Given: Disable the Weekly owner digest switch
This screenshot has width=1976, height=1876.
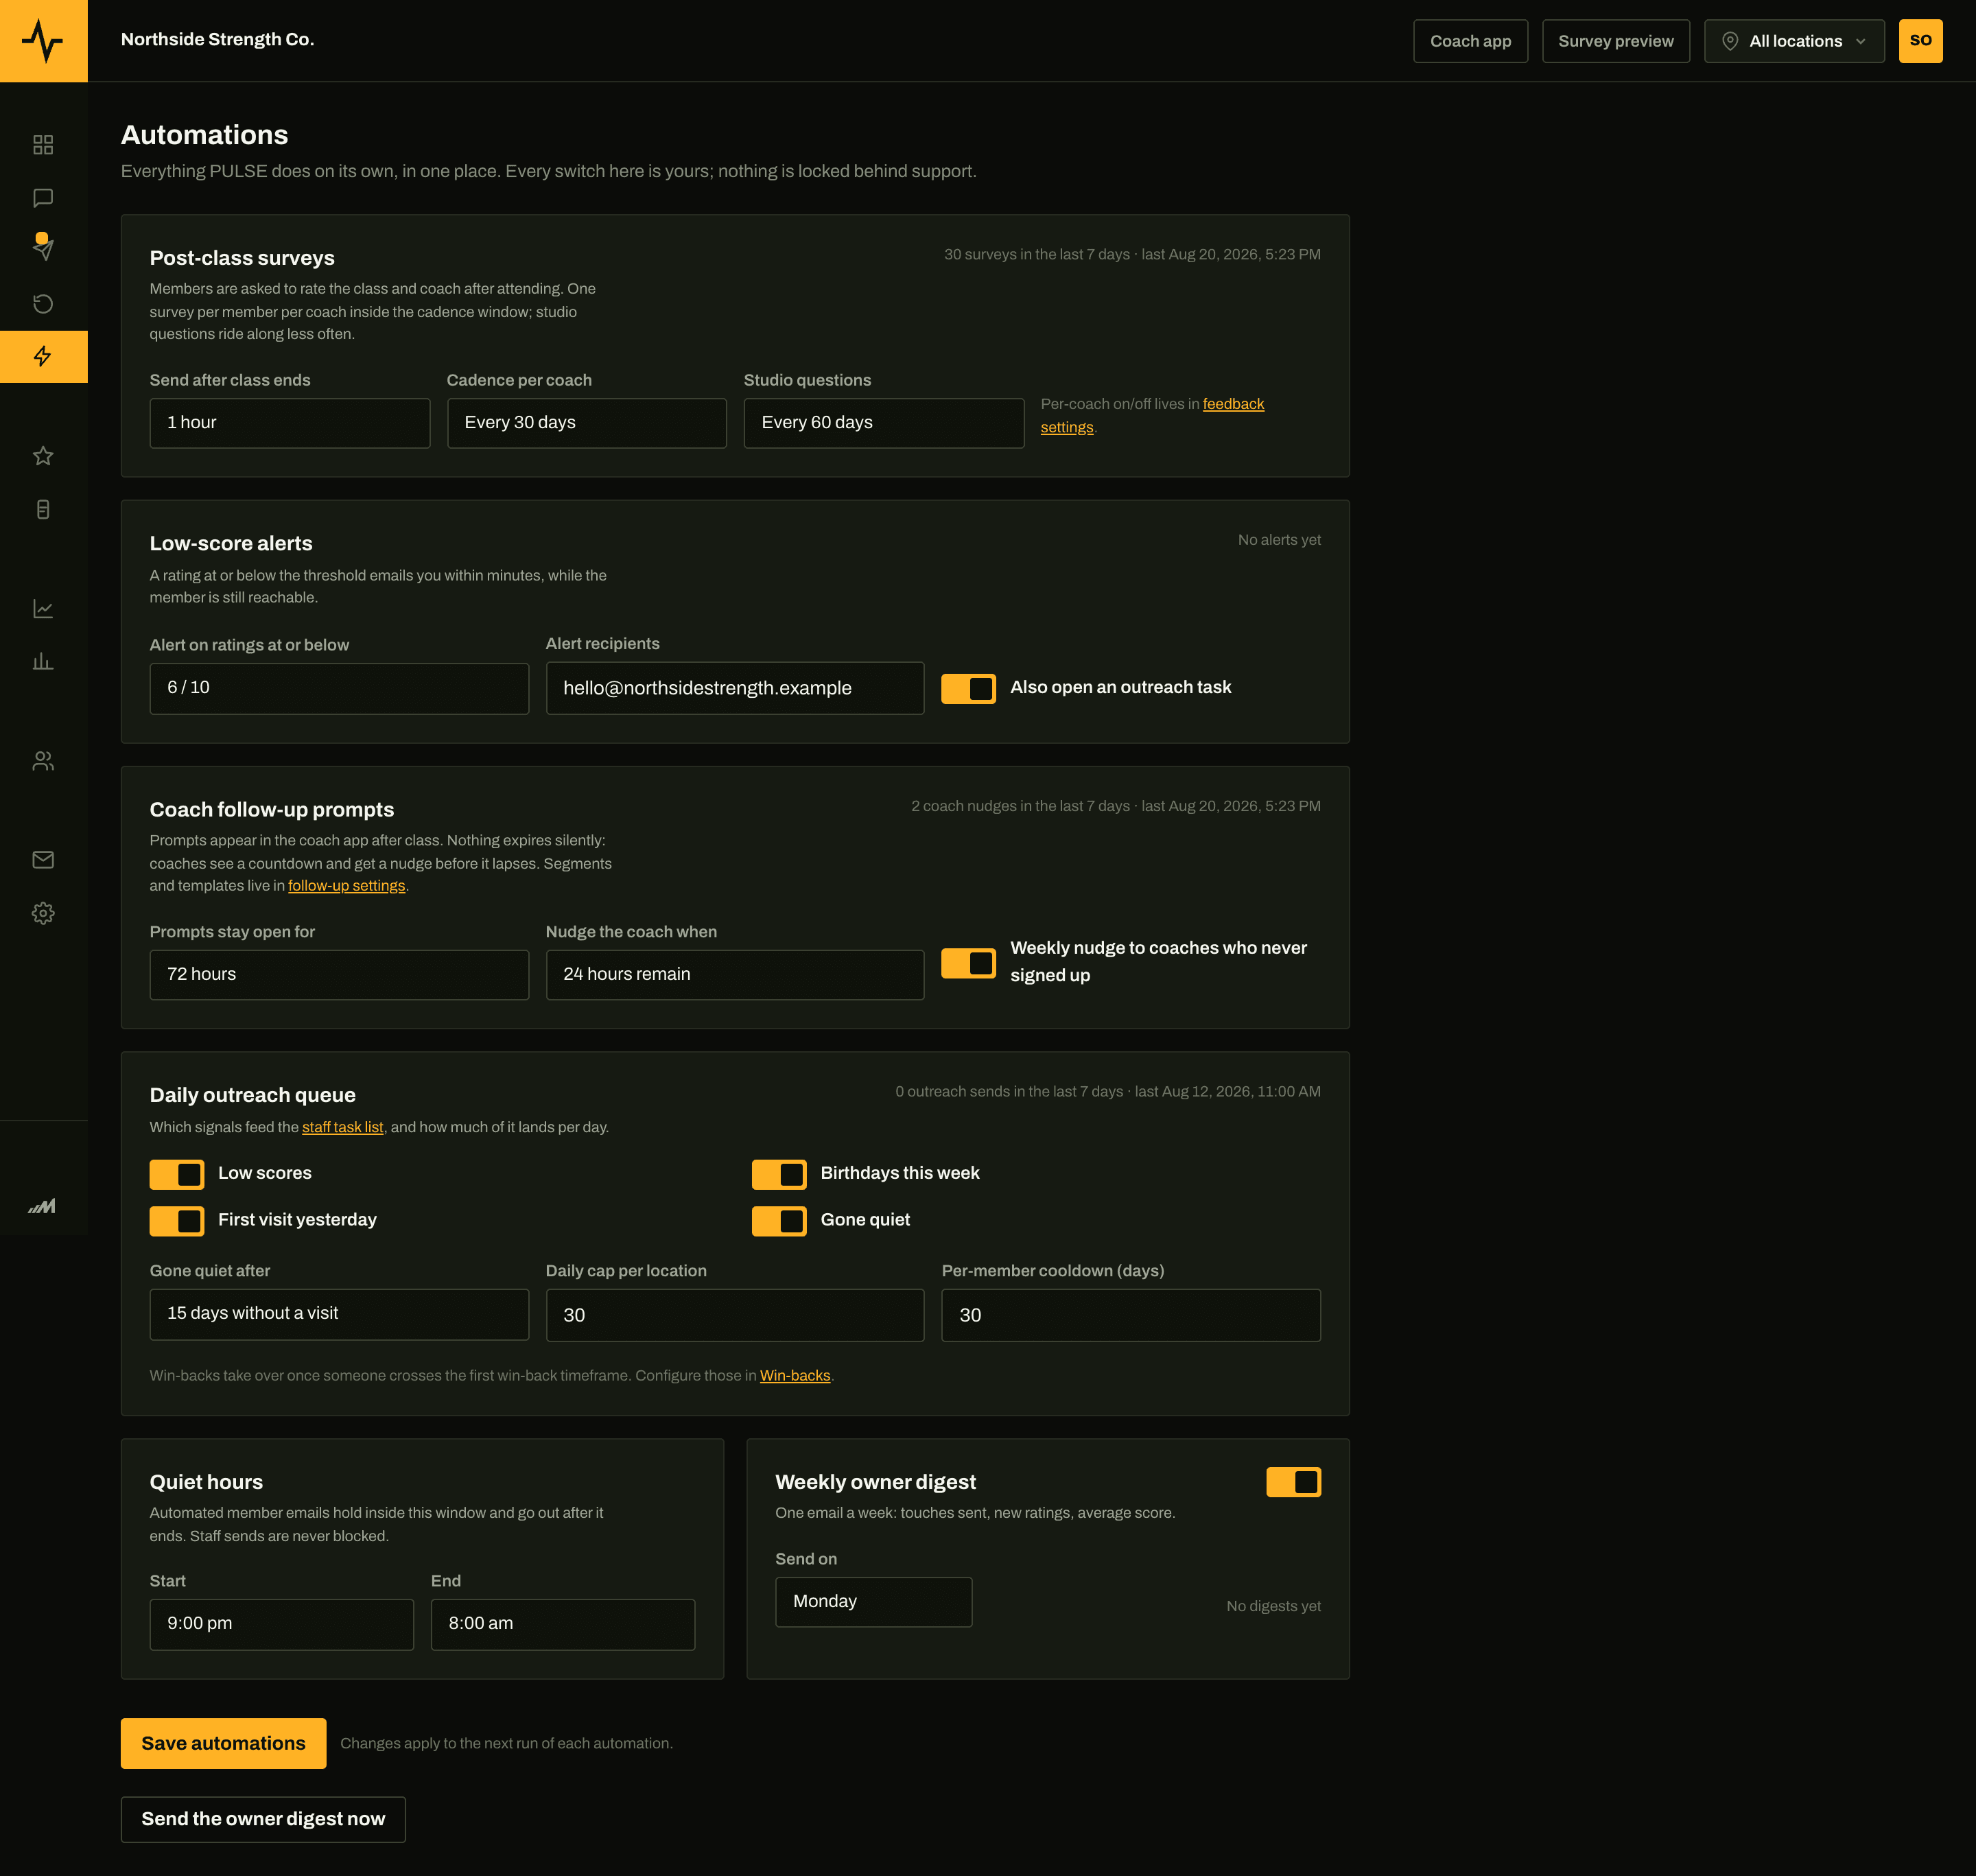Looking at the screenshot, I should [1293, 1482].
